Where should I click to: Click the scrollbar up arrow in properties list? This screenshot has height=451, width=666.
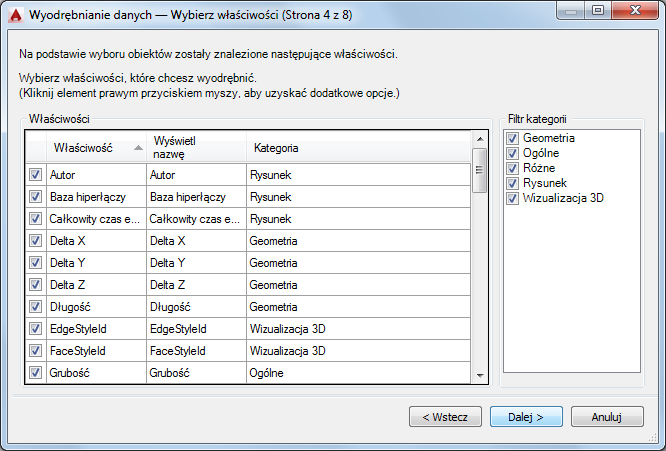tap(480, 139)
